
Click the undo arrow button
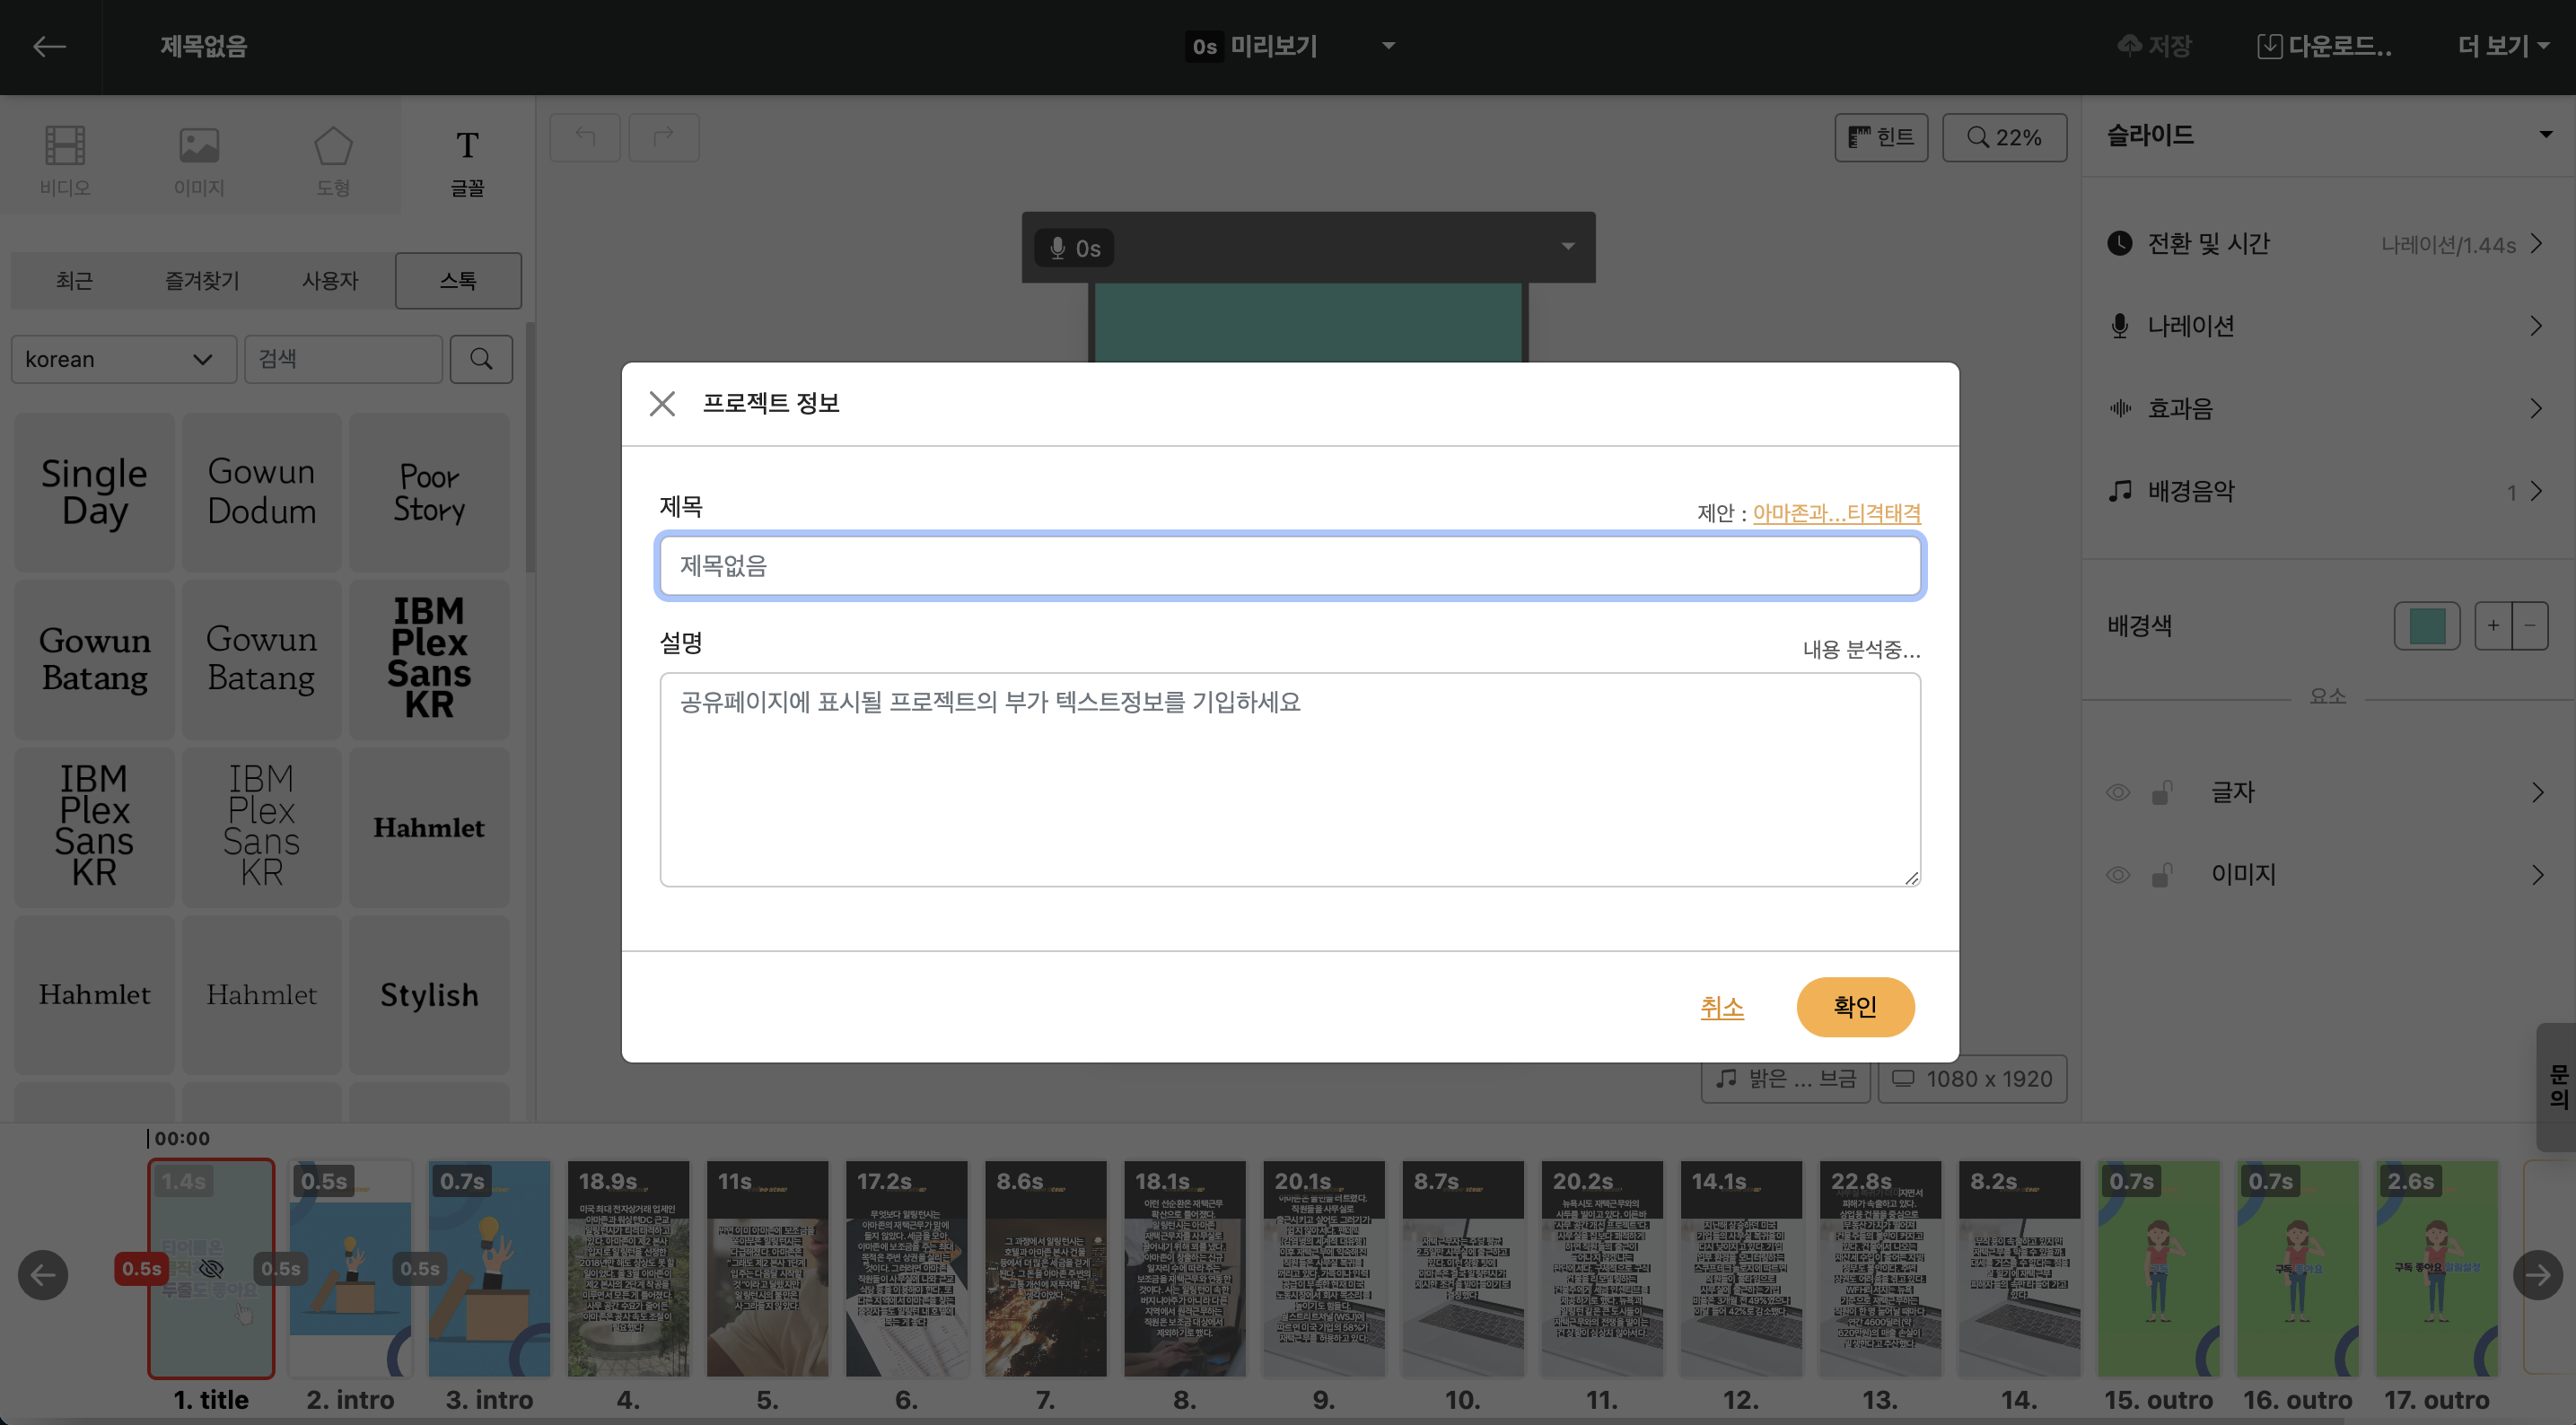coord(585,137)
